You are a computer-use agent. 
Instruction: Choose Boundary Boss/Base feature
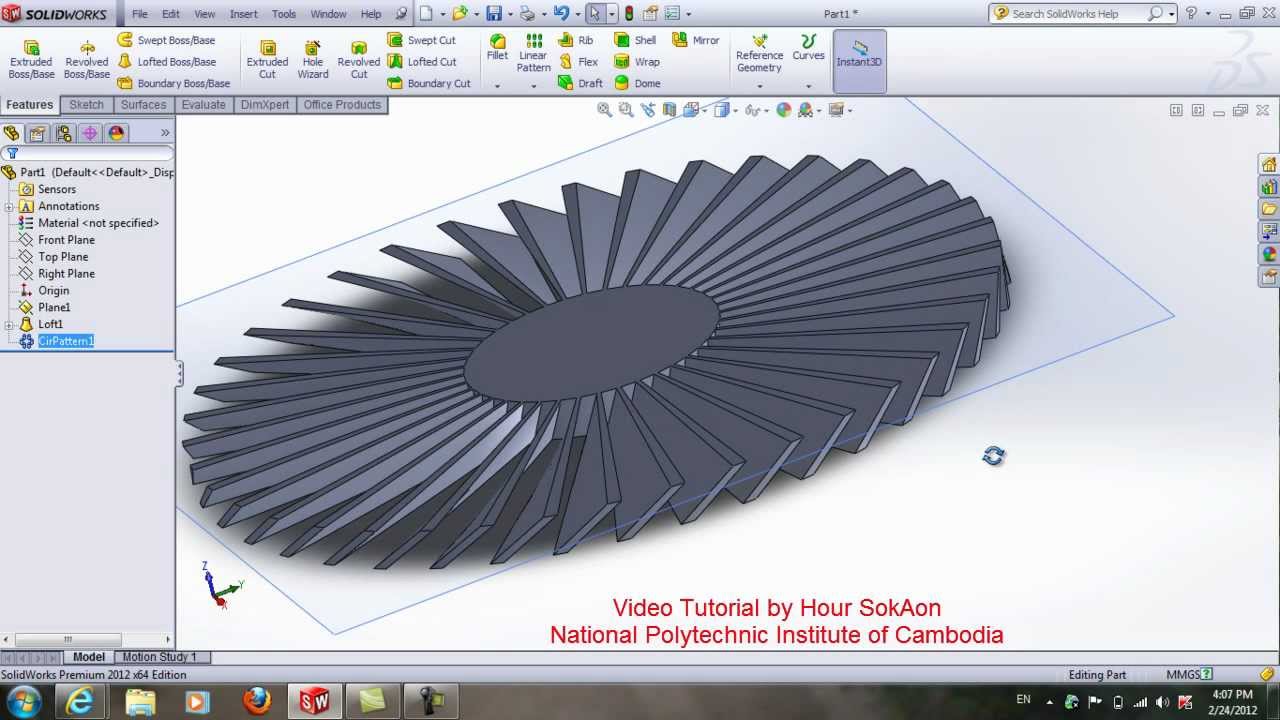click(174, 83)
